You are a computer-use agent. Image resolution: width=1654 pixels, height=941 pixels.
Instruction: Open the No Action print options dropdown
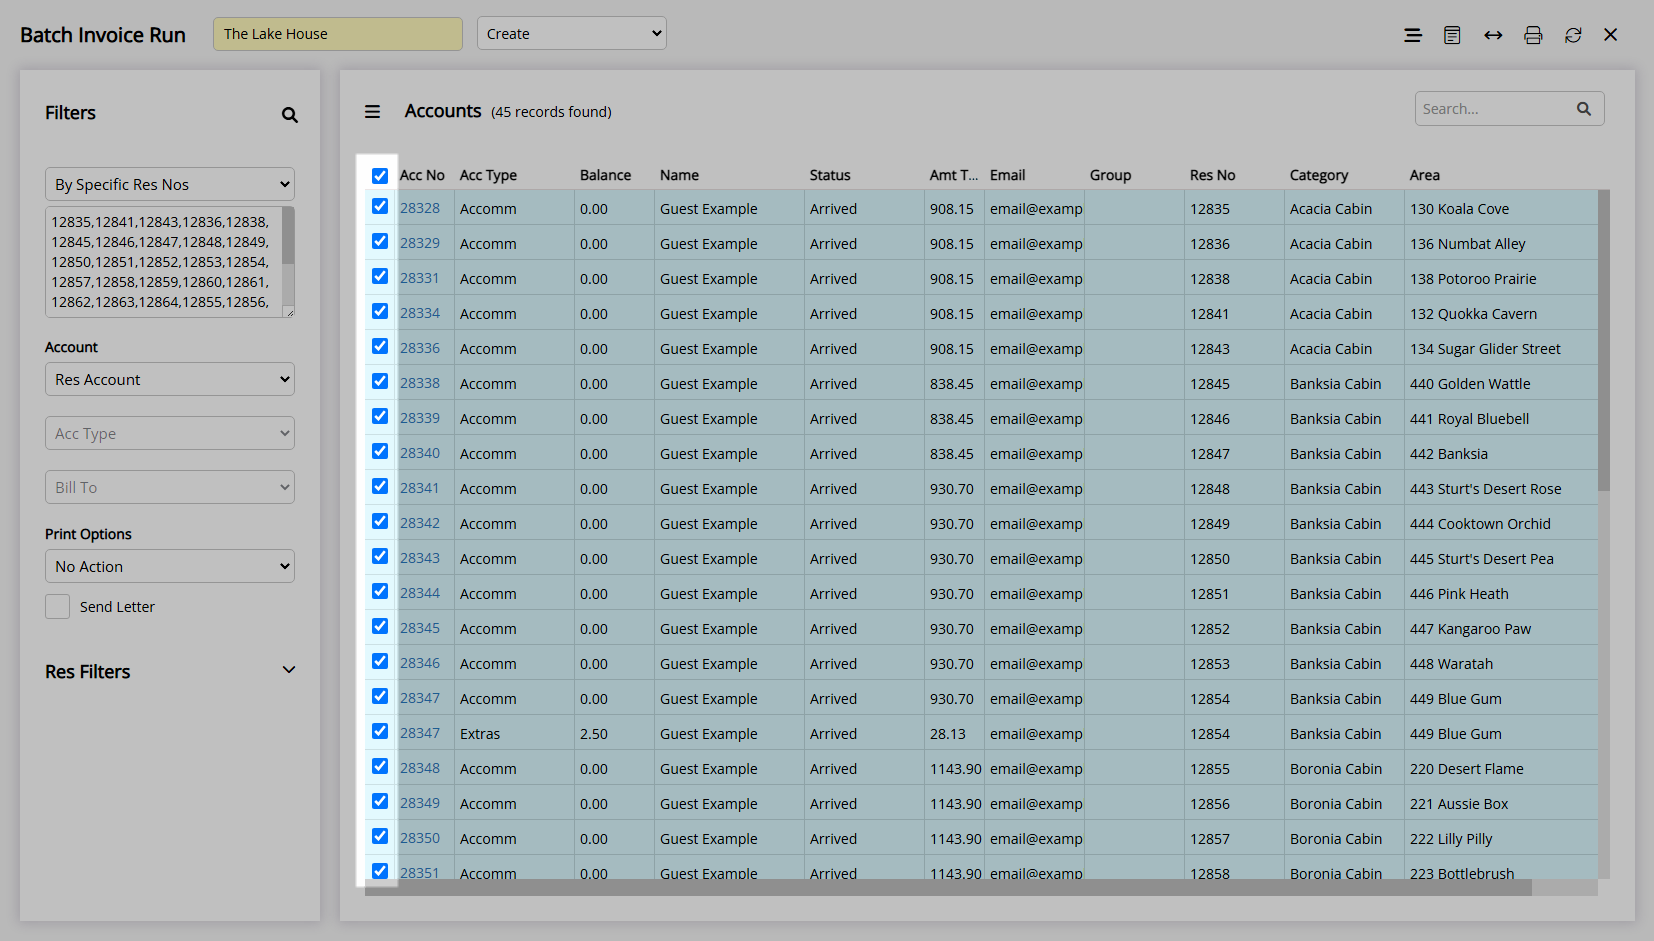pyautogui.click(x=170, y=566)
